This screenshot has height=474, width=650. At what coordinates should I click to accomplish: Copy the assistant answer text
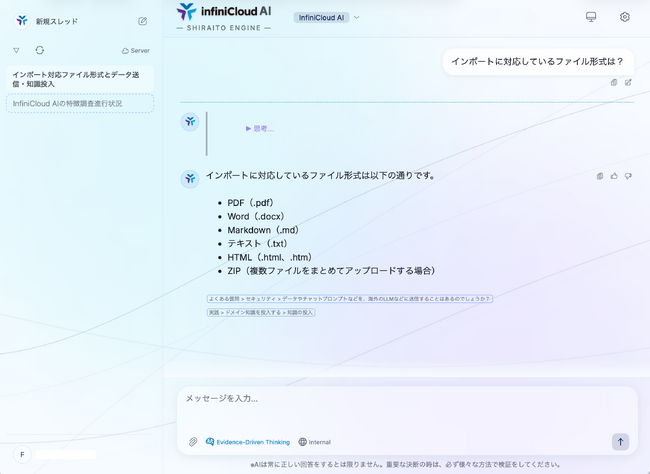click(600, 176)
